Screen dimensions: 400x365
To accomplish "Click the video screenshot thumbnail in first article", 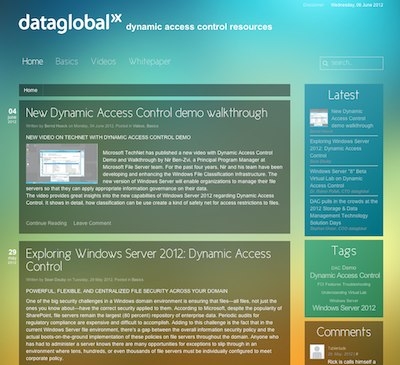I will [62, 163].
